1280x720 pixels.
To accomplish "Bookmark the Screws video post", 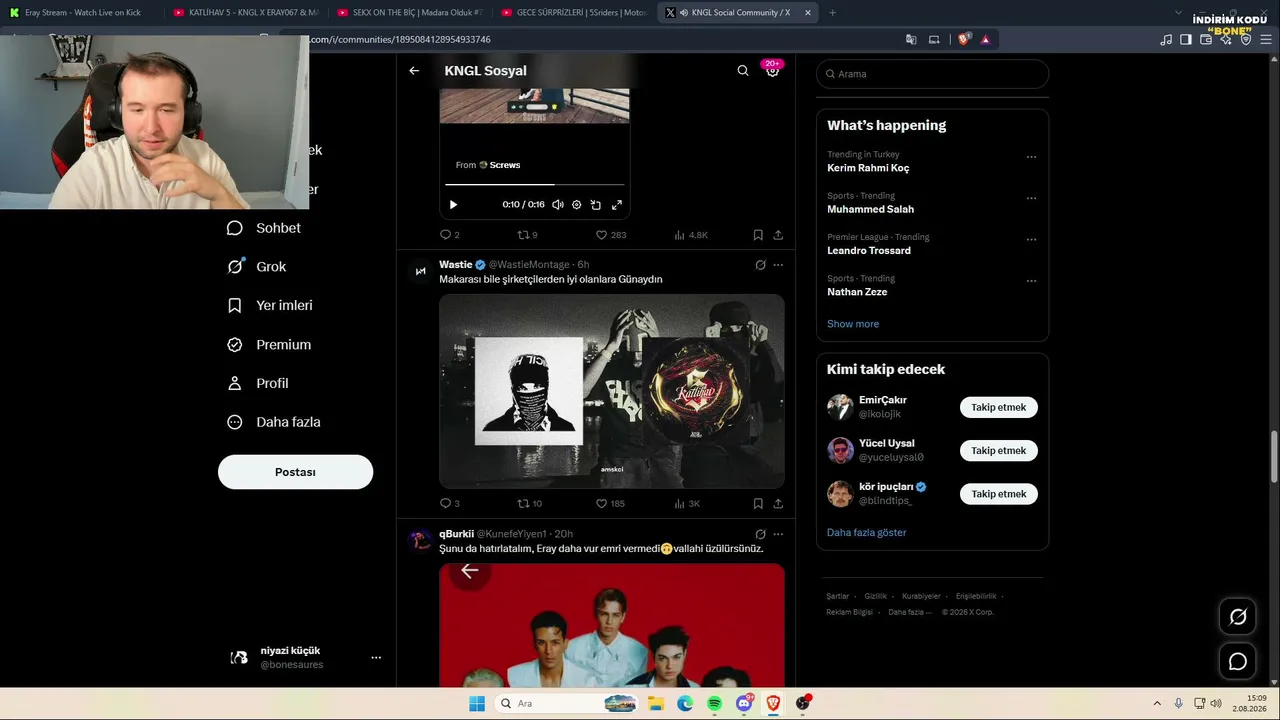I will [758, 235].
